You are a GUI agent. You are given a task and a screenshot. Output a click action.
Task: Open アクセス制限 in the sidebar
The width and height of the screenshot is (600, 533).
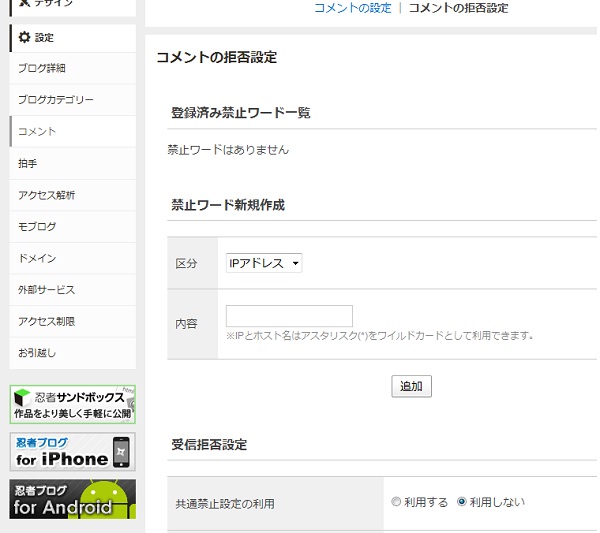coord(73,321)
